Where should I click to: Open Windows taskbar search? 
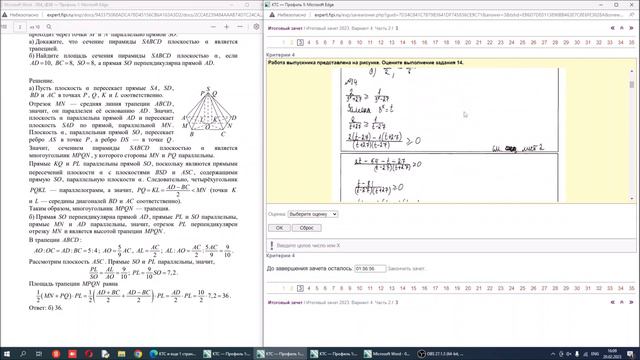point(23,354)
